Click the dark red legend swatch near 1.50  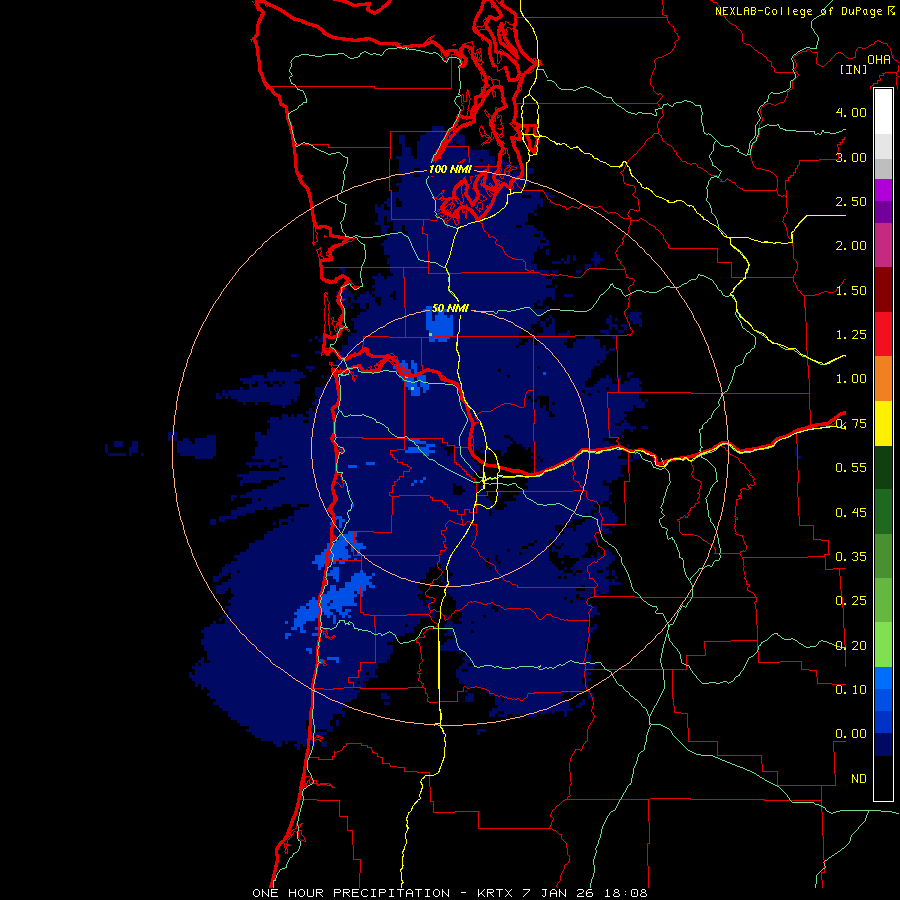pos(883,290)
